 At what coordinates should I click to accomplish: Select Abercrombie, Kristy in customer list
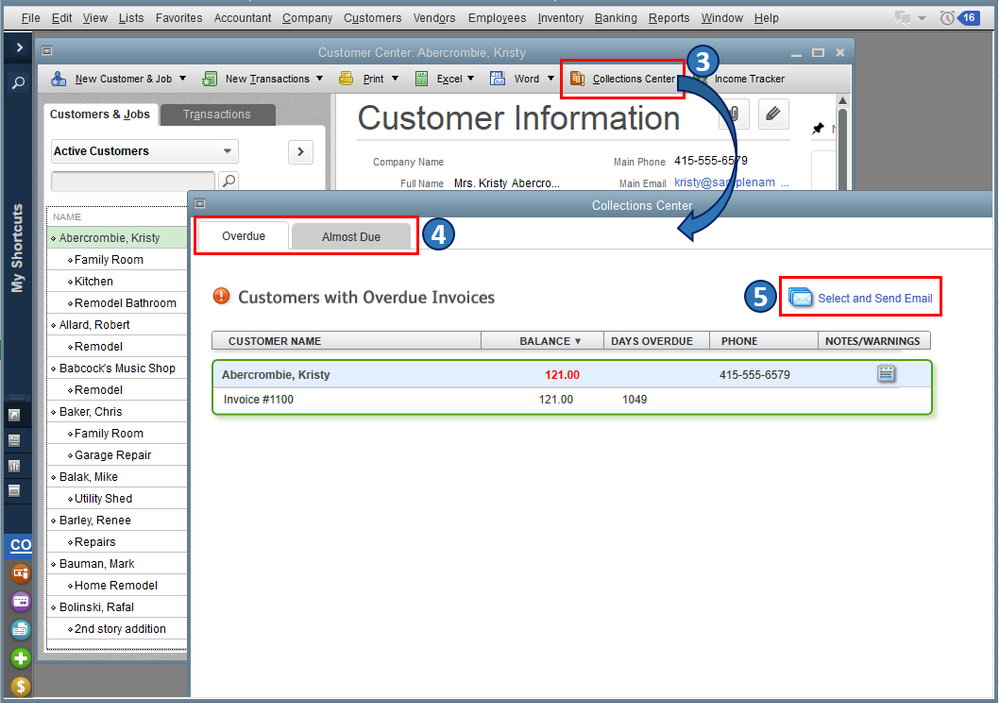[x=117, y=238]
